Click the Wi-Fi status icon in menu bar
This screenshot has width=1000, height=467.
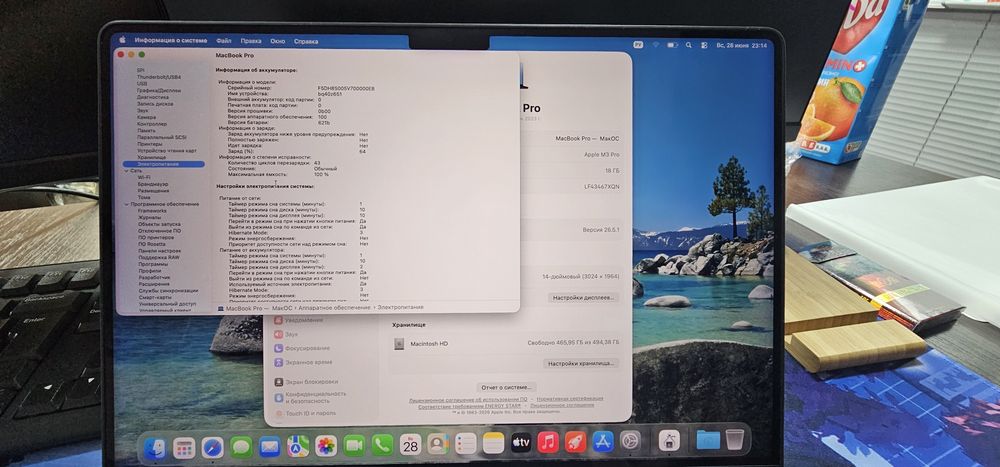(655, 45)
